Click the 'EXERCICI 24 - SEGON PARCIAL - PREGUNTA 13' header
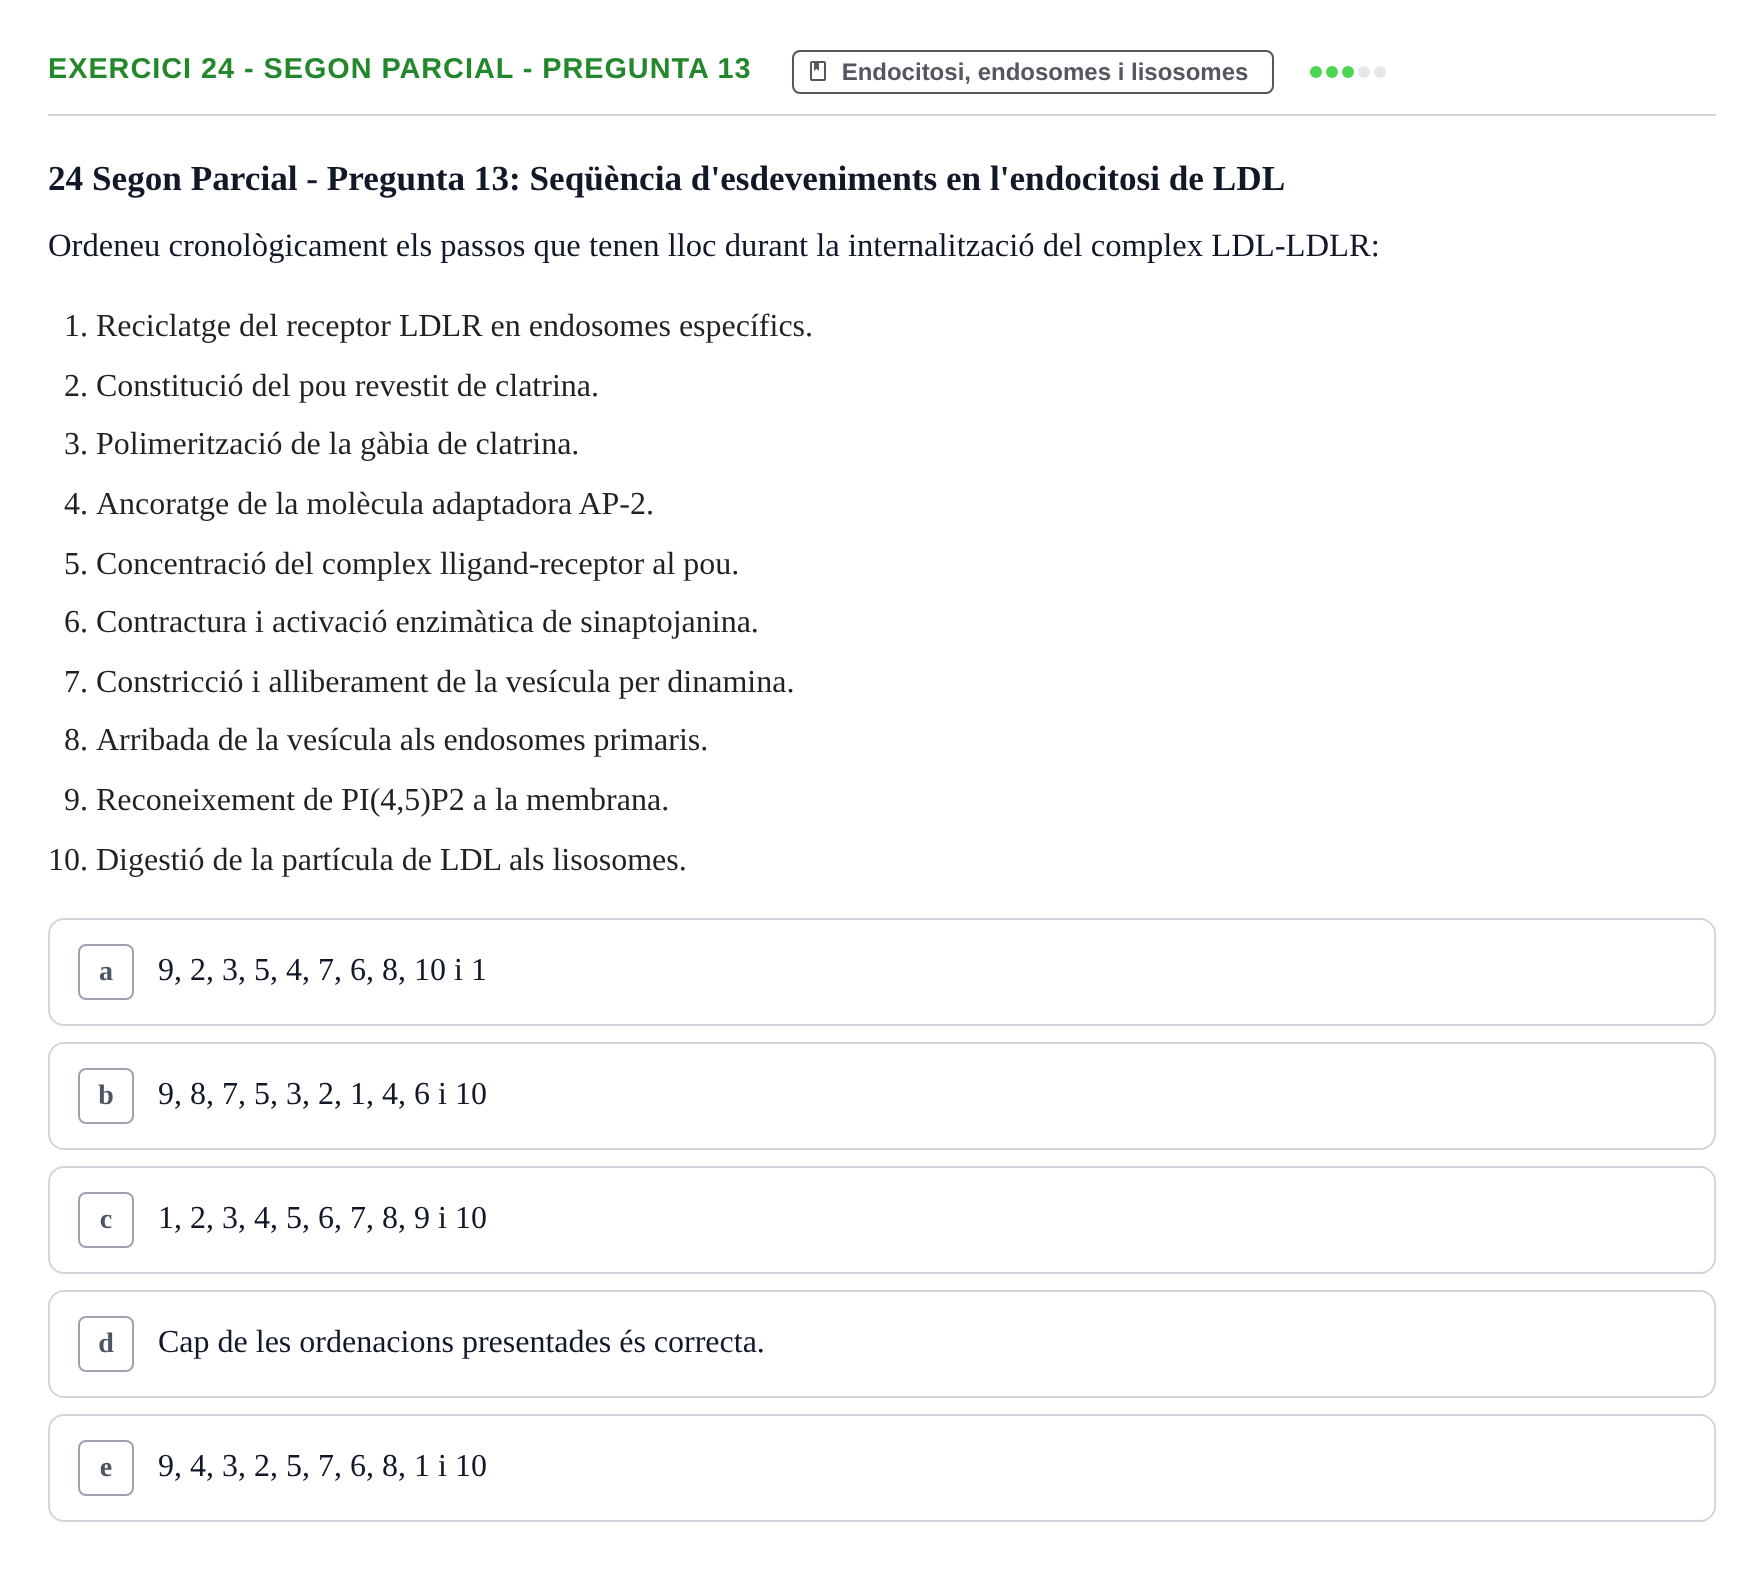The height and width of the screenshot is (1572, 1764). (399, 69)
